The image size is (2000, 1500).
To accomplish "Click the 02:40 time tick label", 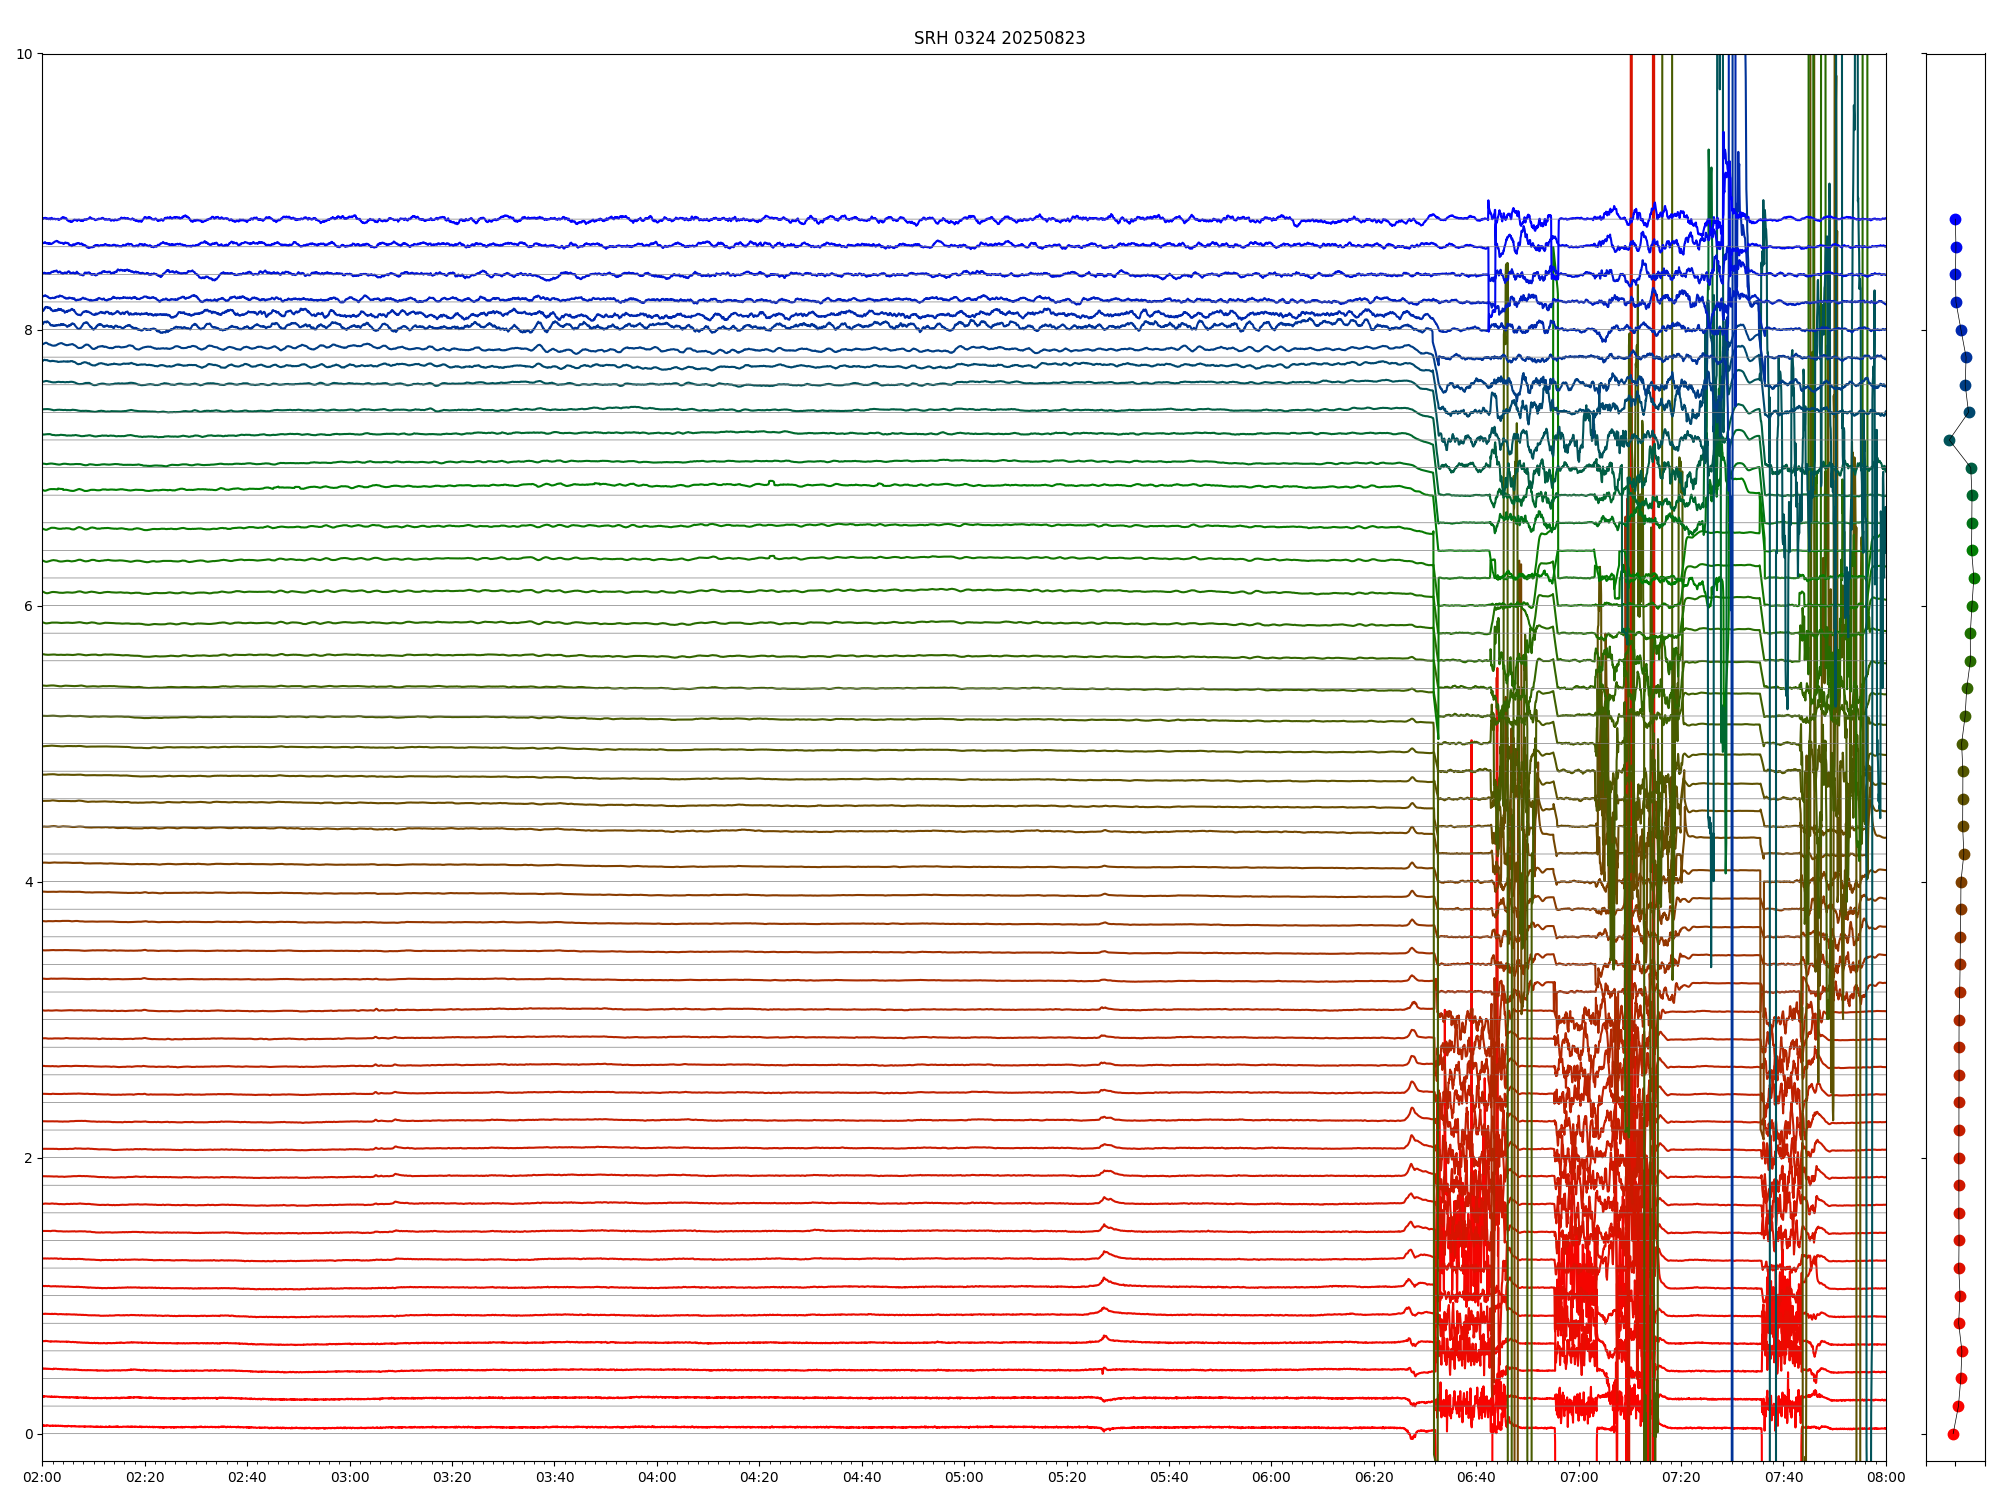I will (x=247, y=1477).
